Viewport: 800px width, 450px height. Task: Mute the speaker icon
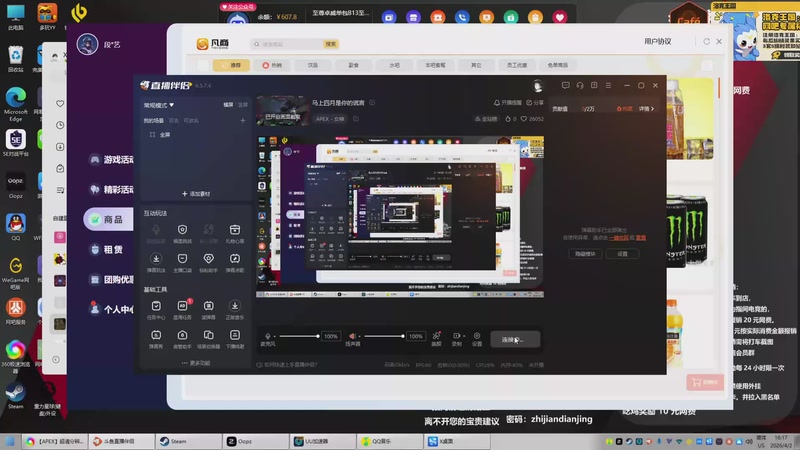352,336
